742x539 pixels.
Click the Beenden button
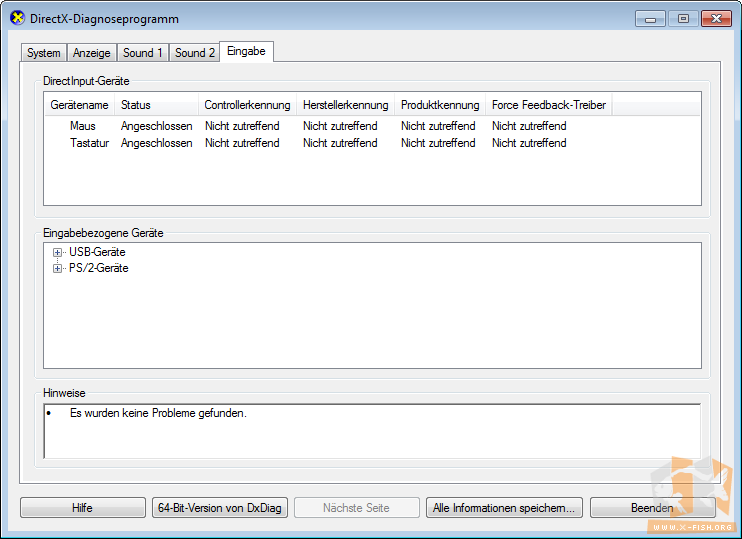[652, 508]
